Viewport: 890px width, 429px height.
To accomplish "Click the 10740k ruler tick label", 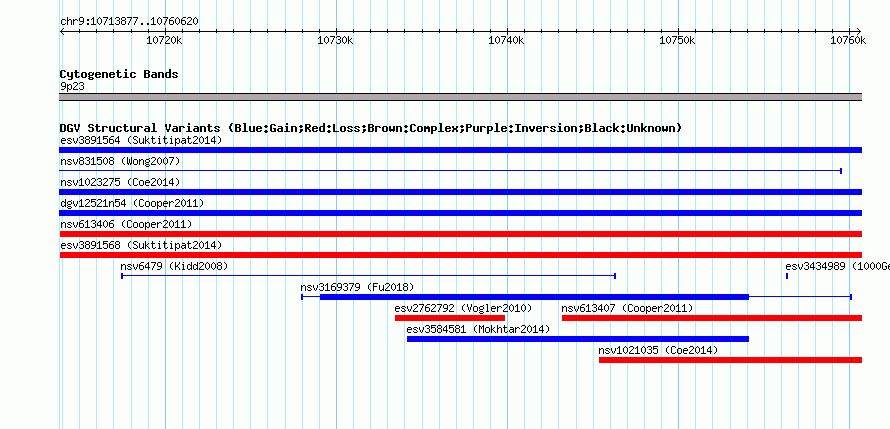I will [x=506, y=40].
